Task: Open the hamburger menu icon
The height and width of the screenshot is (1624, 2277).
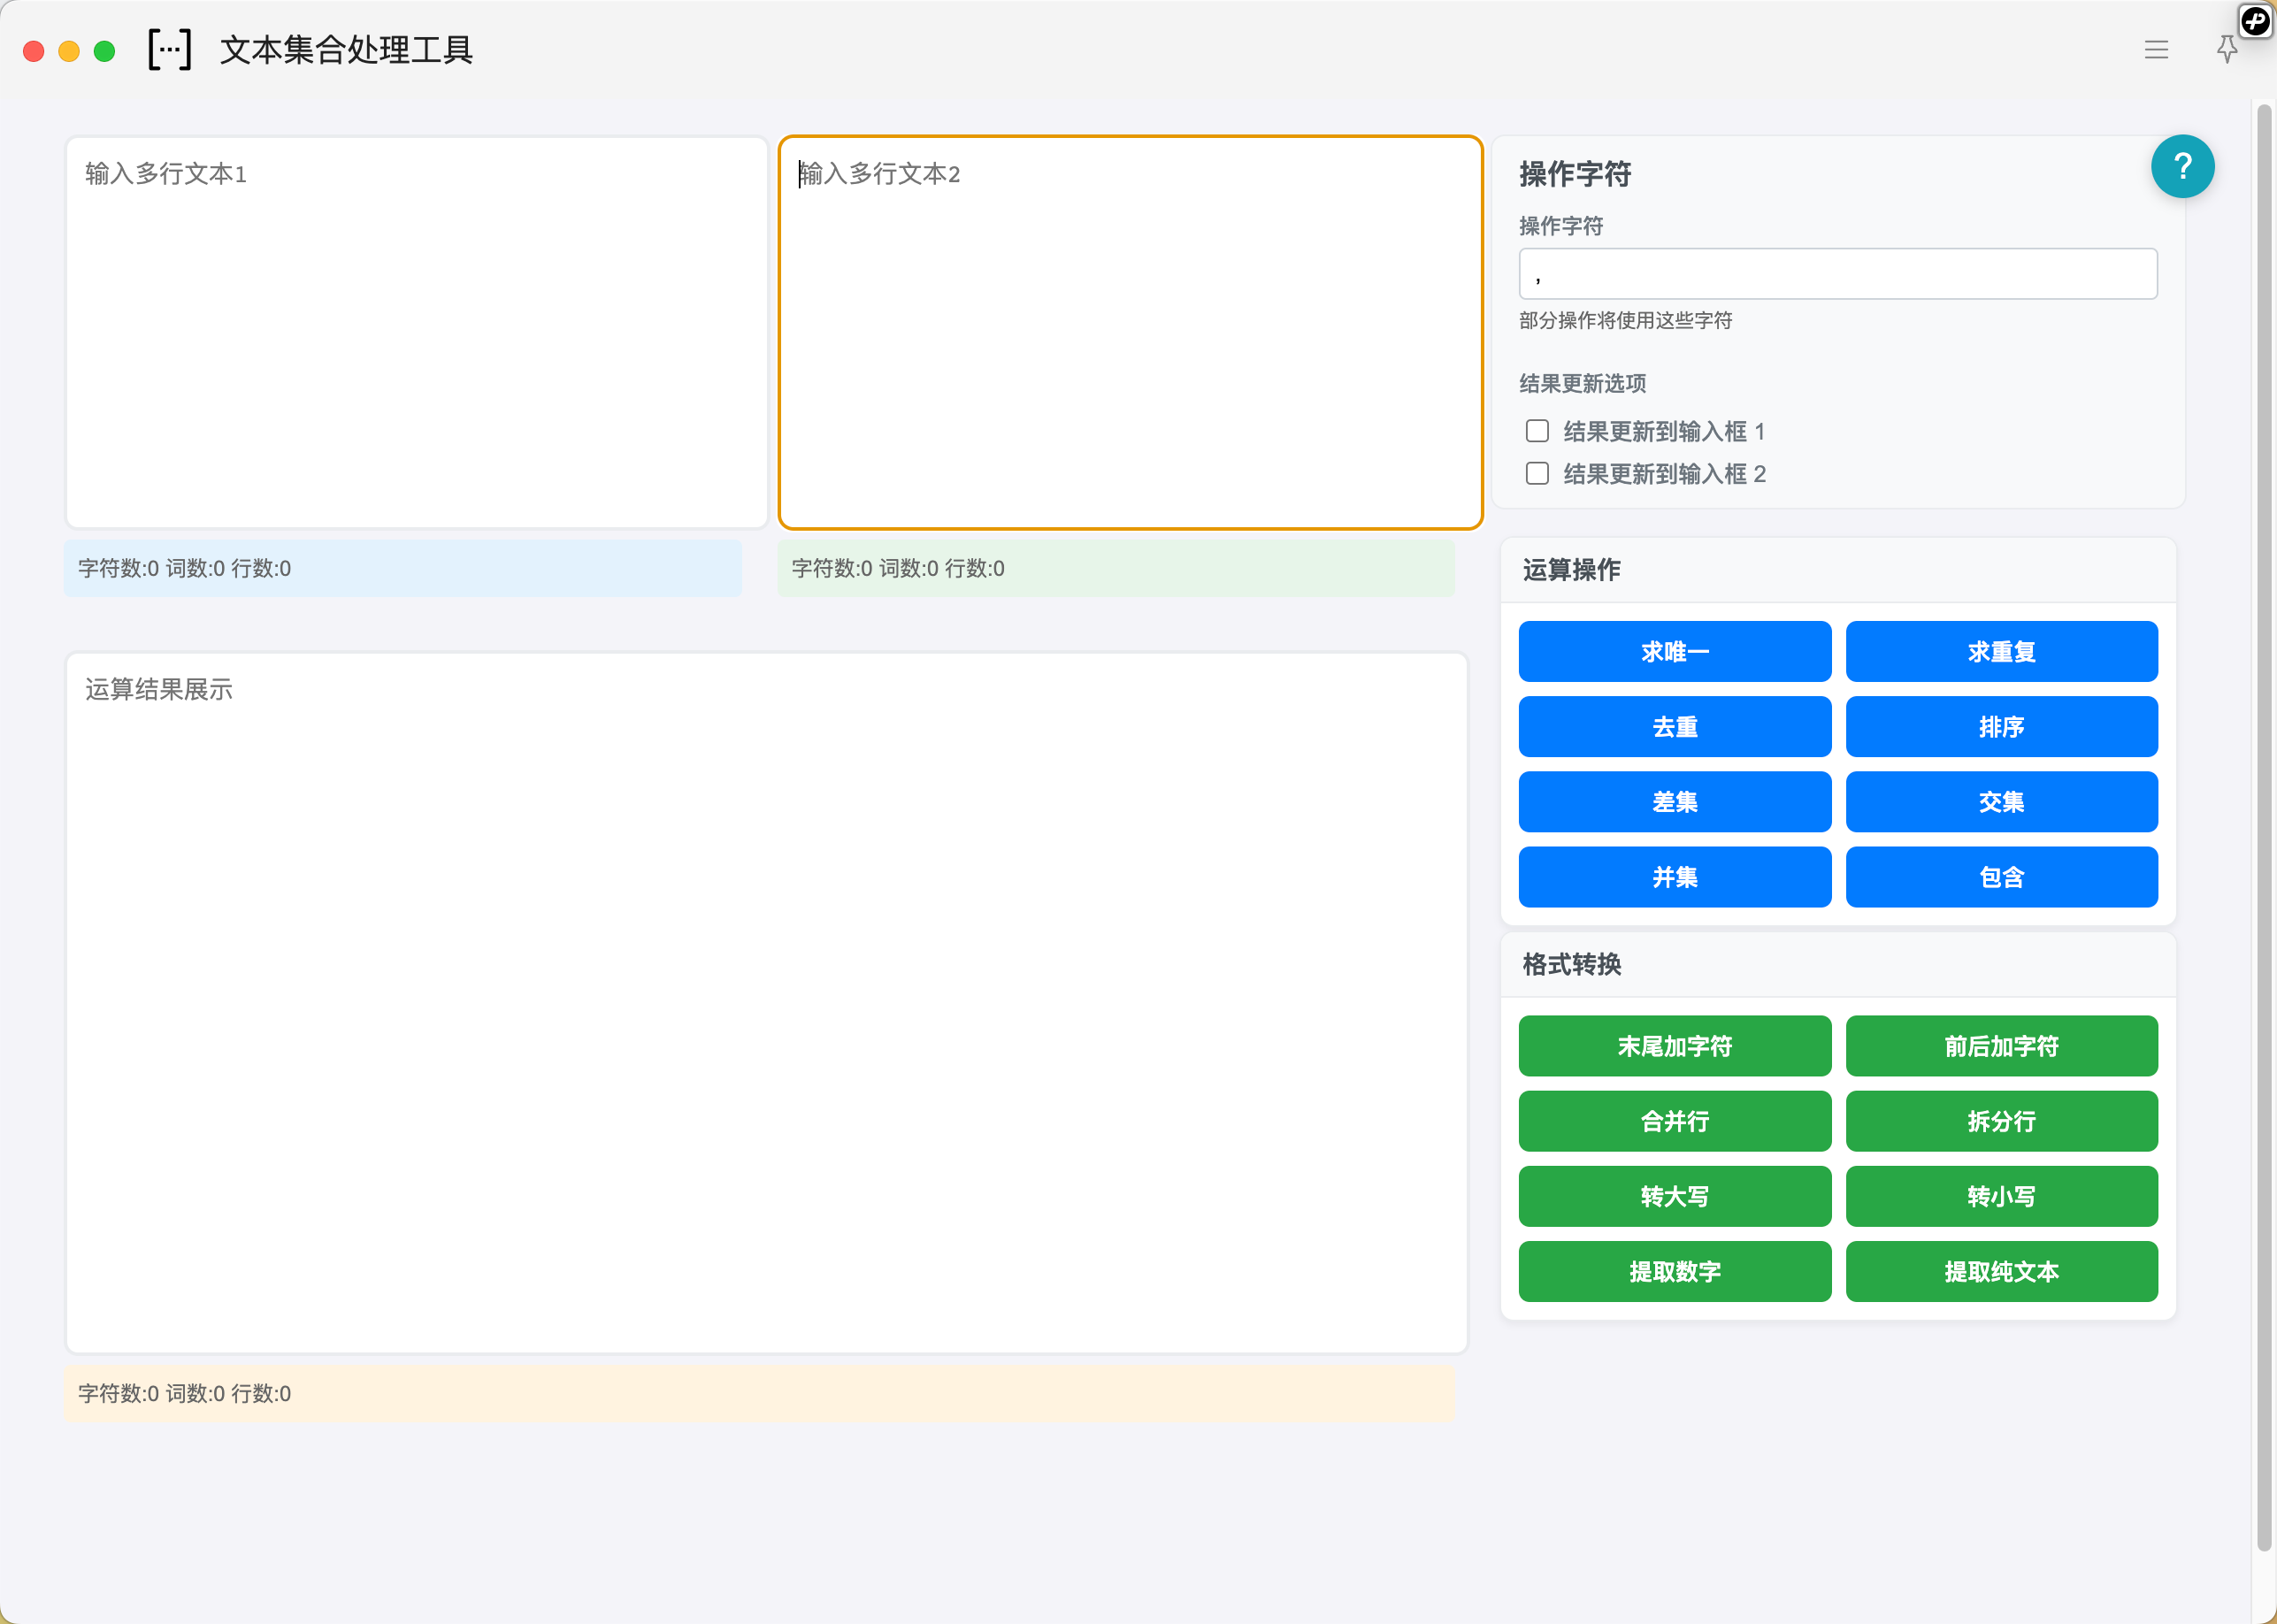Action: (x=2156, y=50)
